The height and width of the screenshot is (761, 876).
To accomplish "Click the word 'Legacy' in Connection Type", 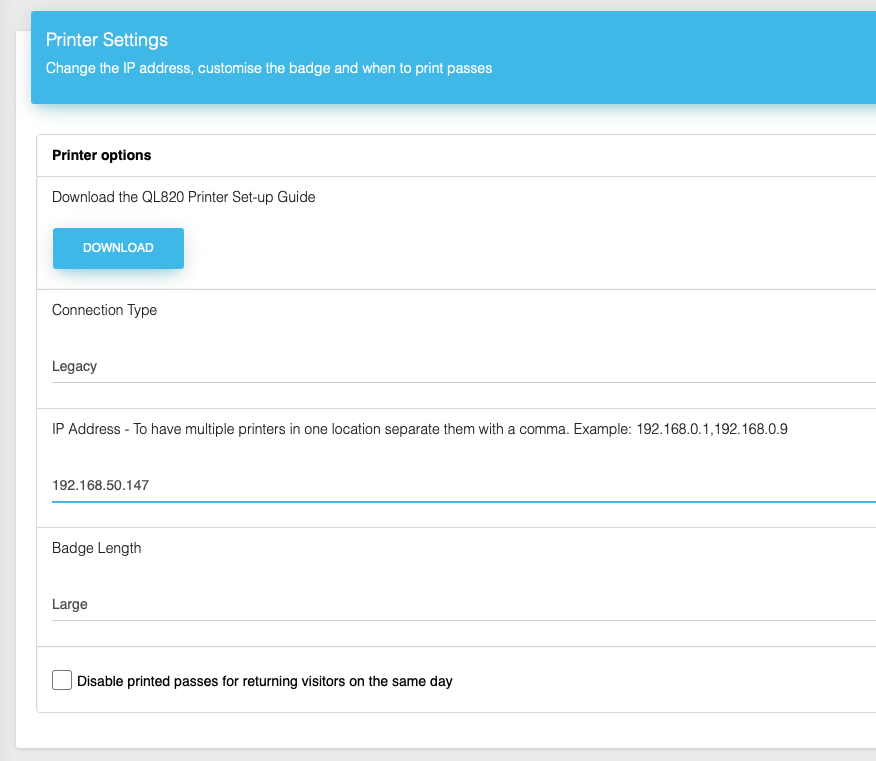I will point(74,367).
